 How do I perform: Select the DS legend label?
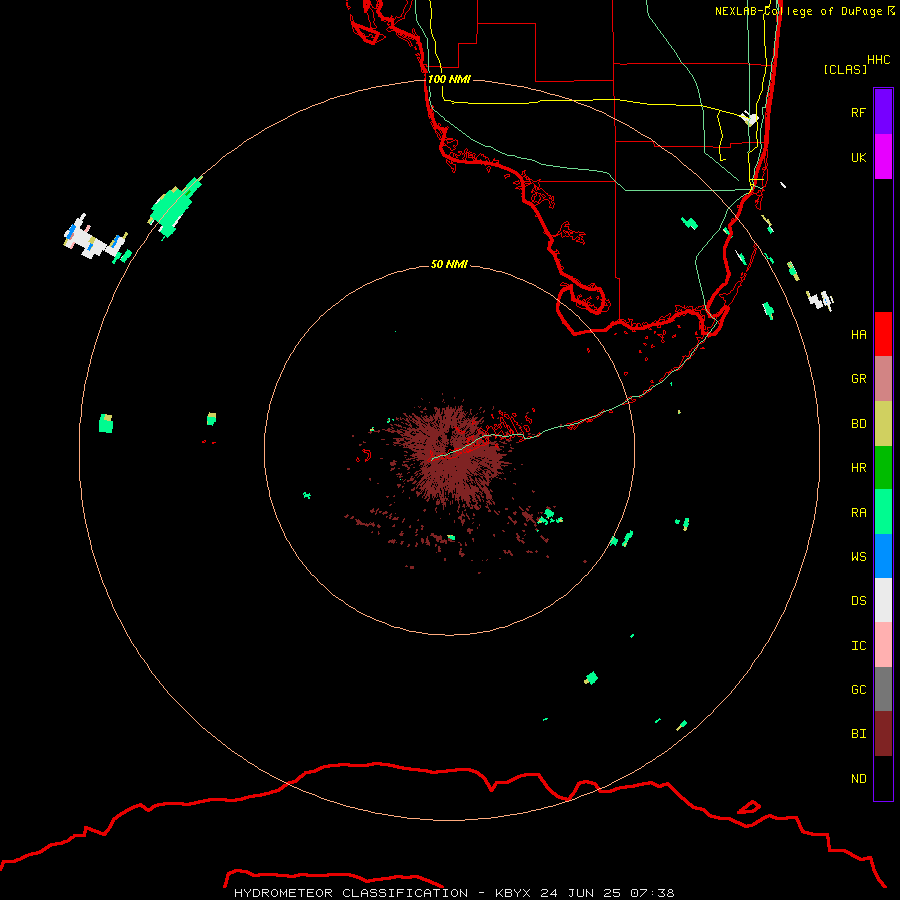858,600
